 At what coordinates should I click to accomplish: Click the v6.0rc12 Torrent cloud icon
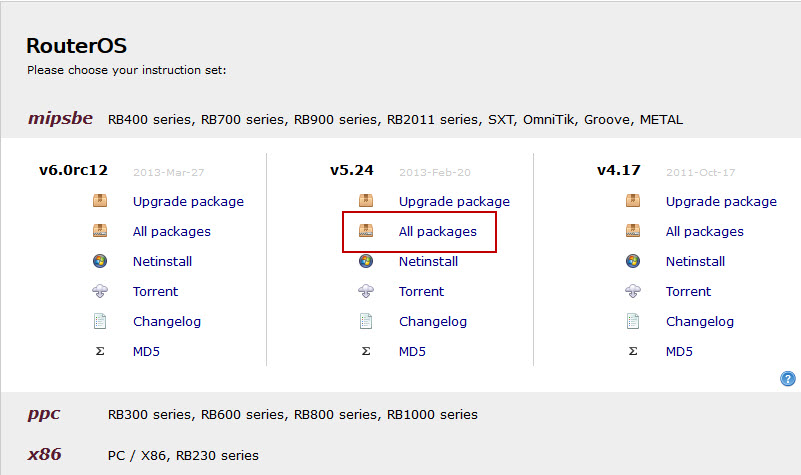pyautogui.click(x=100, y=291)
